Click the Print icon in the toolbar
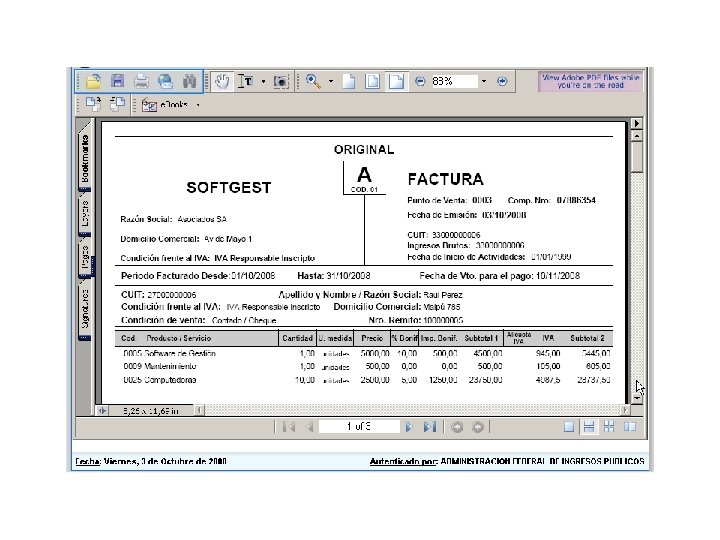720x540 pixels. coord(141,81)
